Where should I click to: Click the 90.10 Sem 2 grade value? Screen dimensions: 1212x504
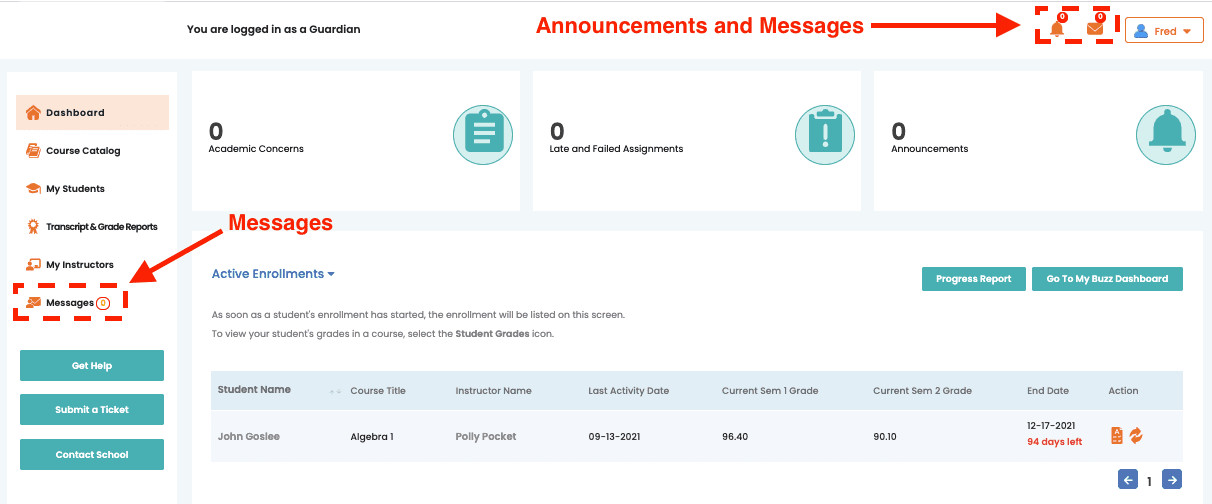point(886,437)
